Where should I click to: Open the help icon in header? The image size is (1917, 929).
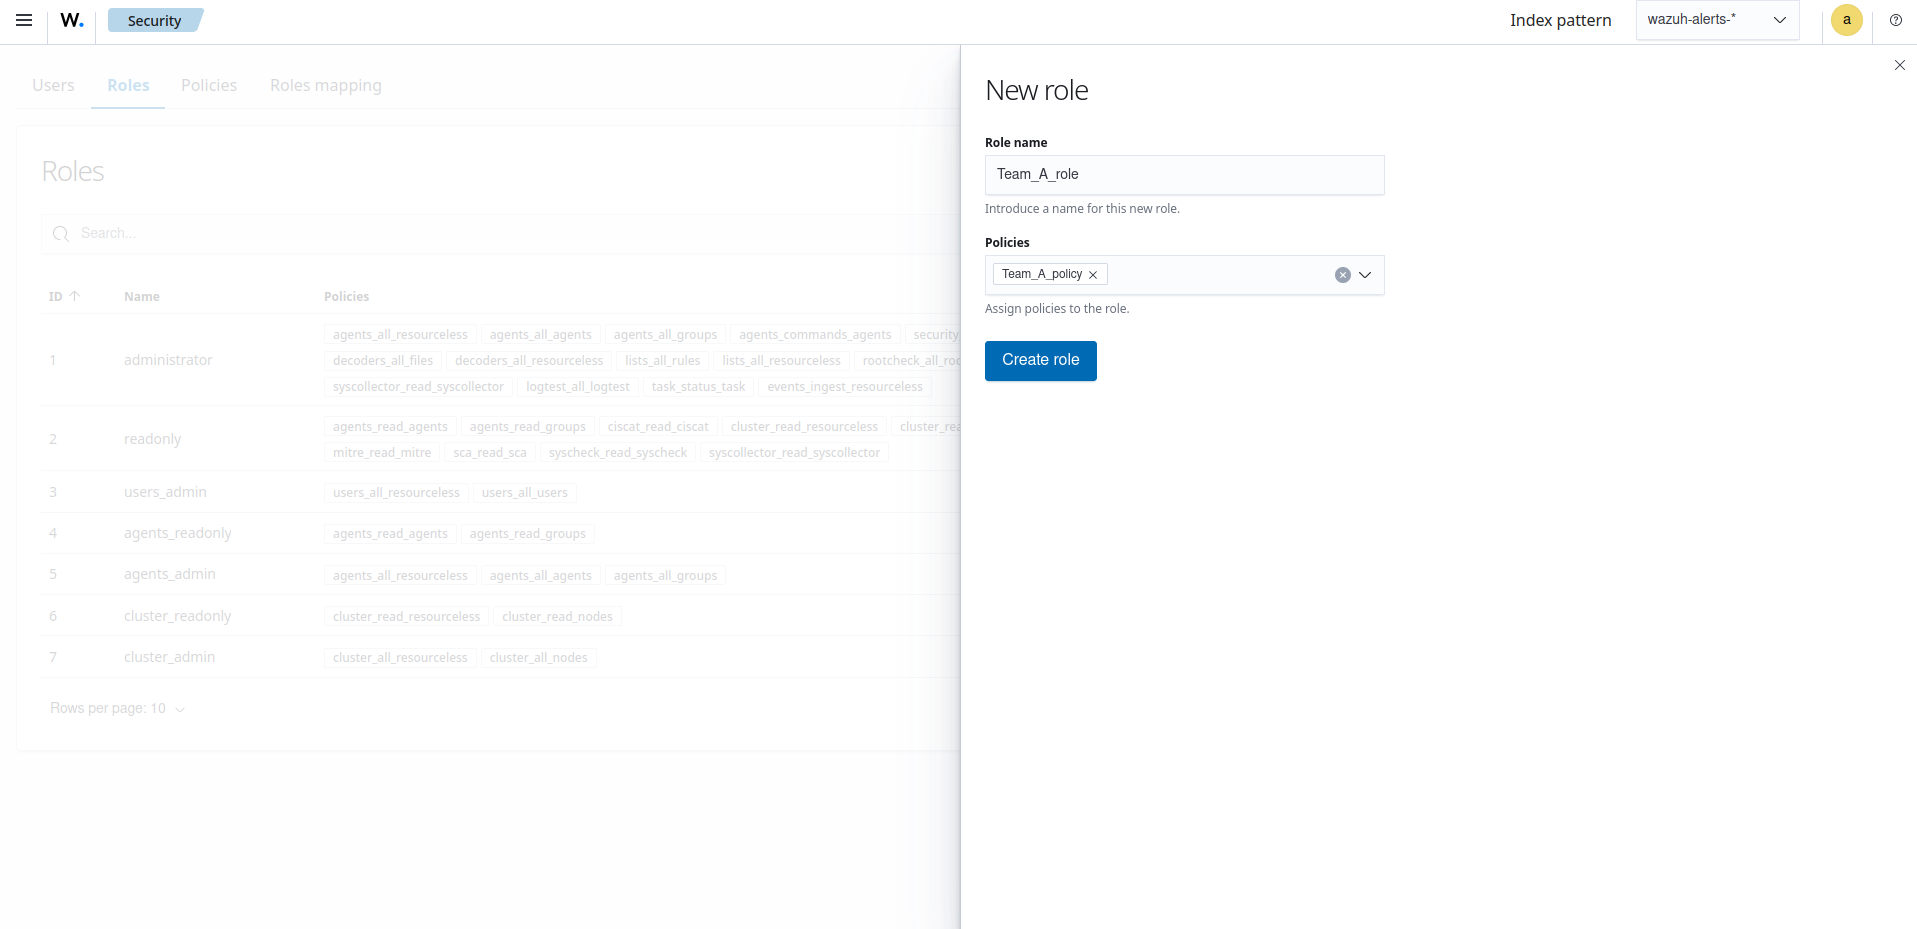click(x=1895, y=20)
